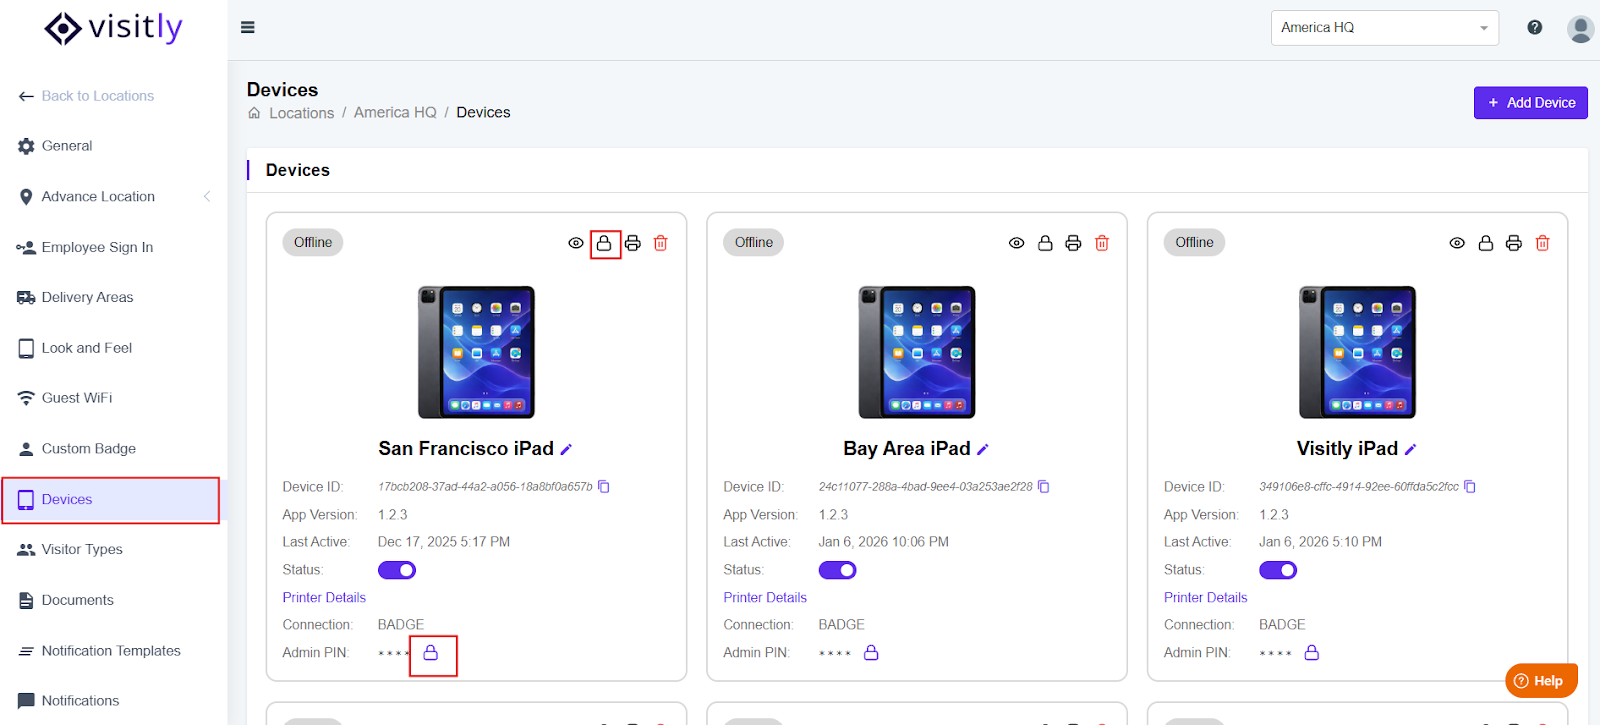Toggle Visitly iPad status switch

1278,570
